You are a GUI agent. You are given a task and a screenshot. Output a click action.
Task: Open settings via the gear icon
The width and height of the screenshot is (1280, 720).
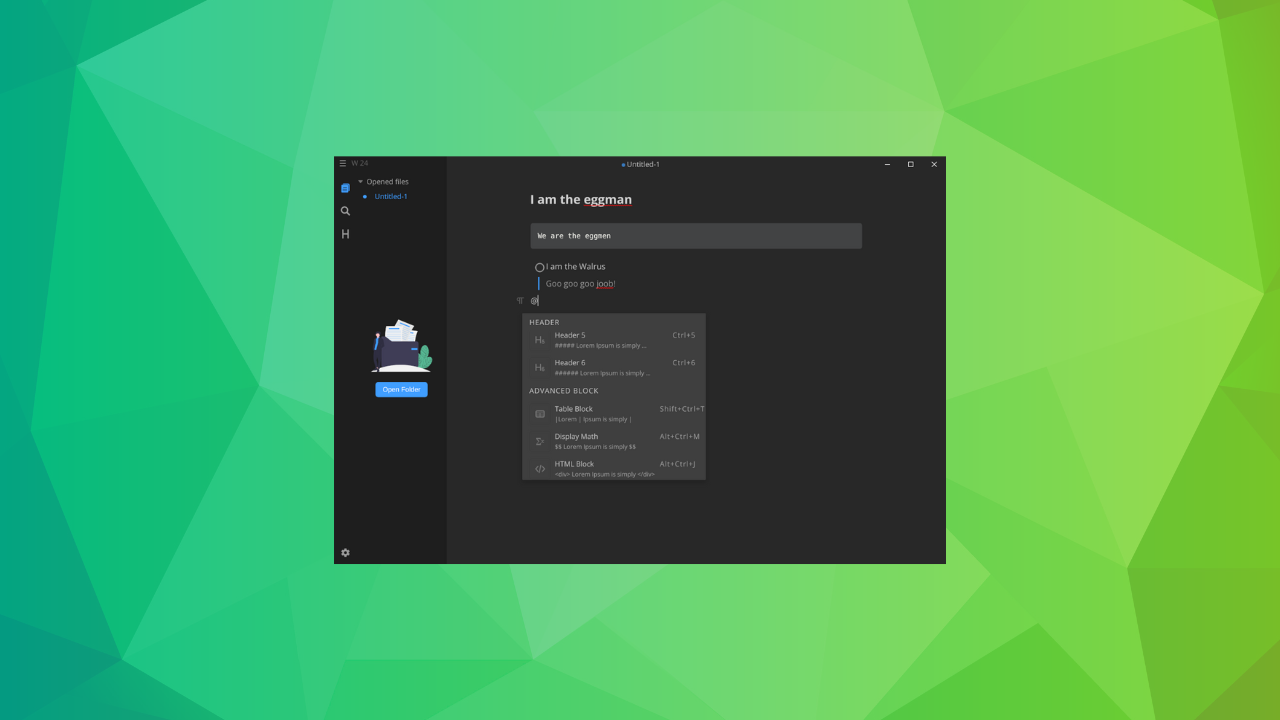pyautogui.click(x=345, y=553)
